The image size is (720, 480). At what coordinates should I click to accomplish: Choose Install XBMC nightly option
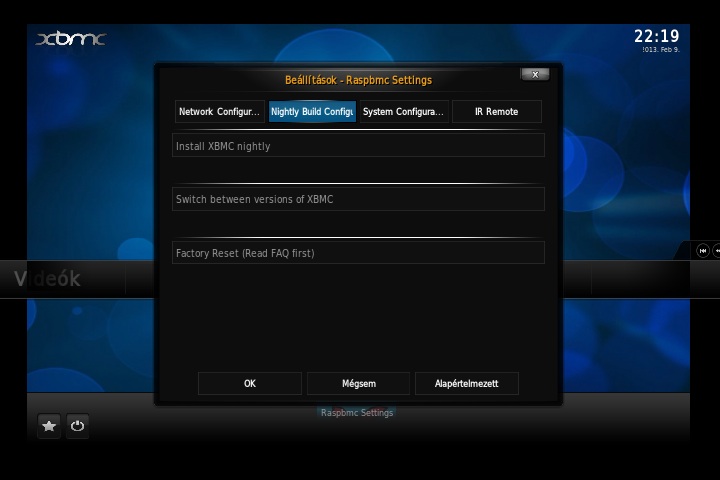[x=358, y=146]
